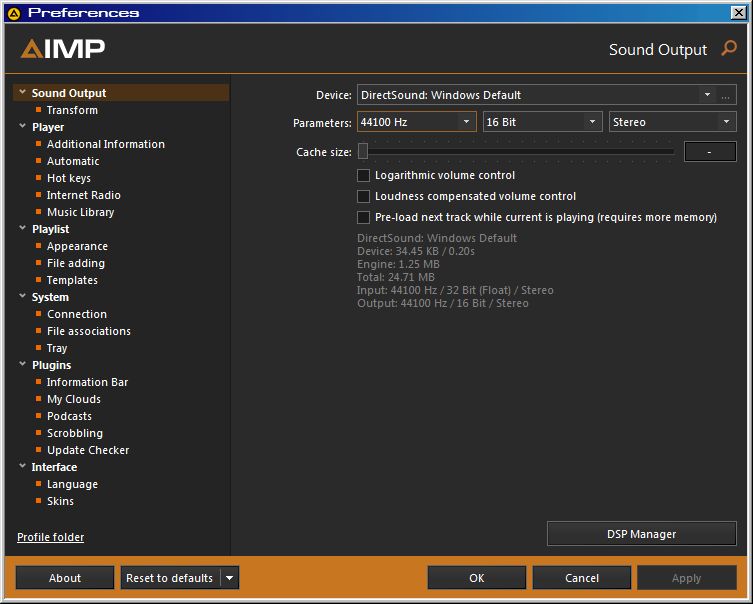Open the Additional Information settings page
This screenshot has width=753, height=604.
106,144
